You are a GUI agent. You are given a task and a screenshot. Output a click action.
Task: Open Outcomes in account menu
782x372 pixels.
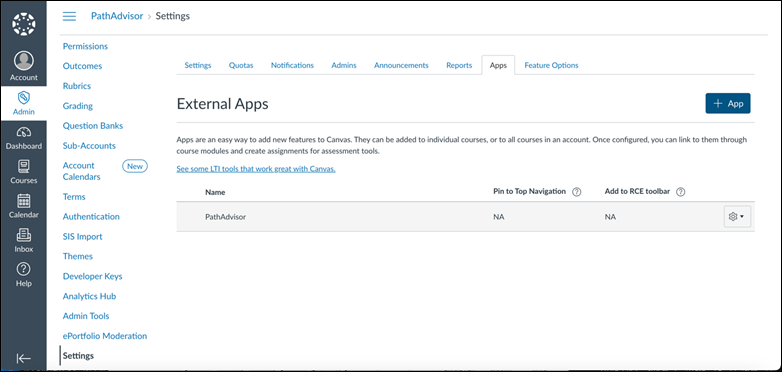click(82, 66)
